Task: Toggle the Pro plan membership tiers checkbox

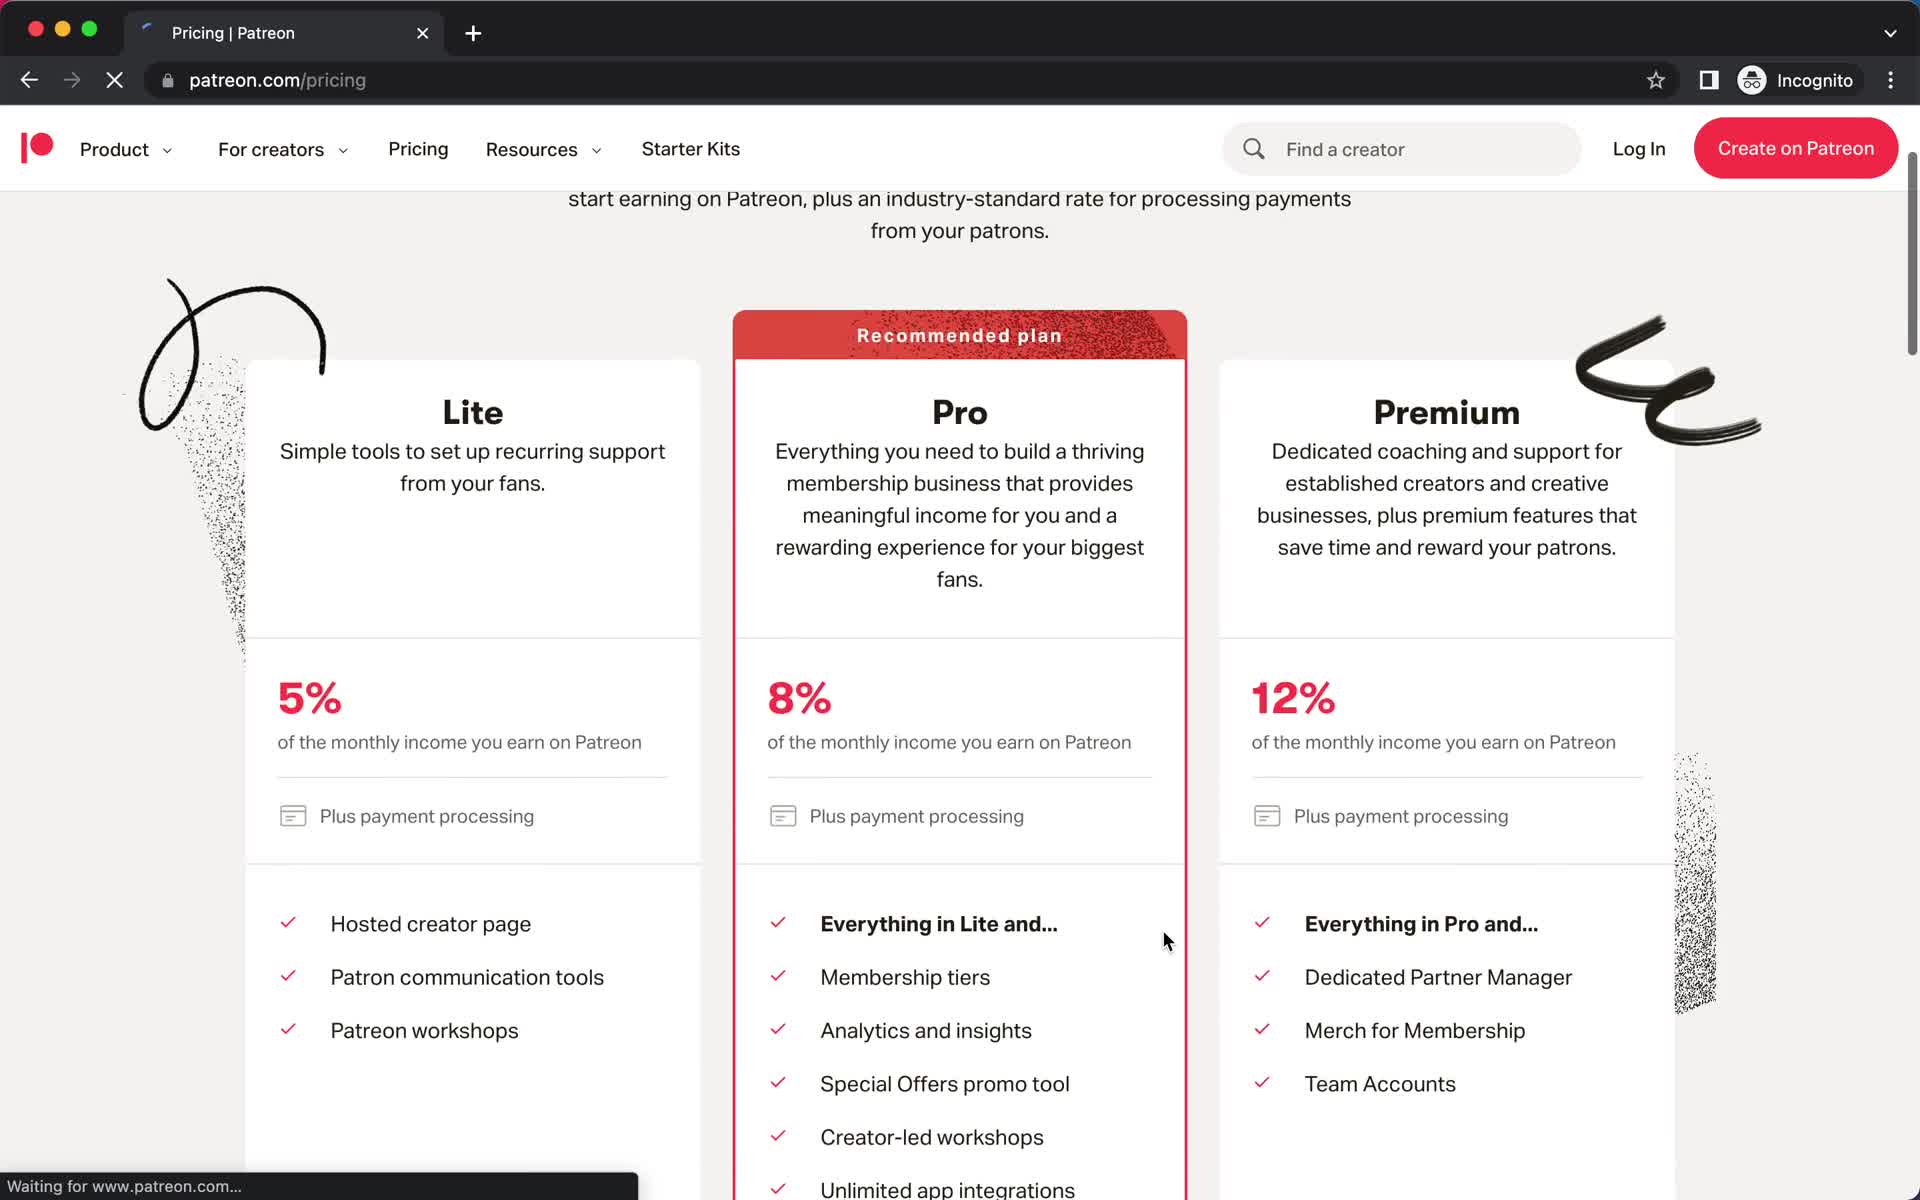Action: 777,976
